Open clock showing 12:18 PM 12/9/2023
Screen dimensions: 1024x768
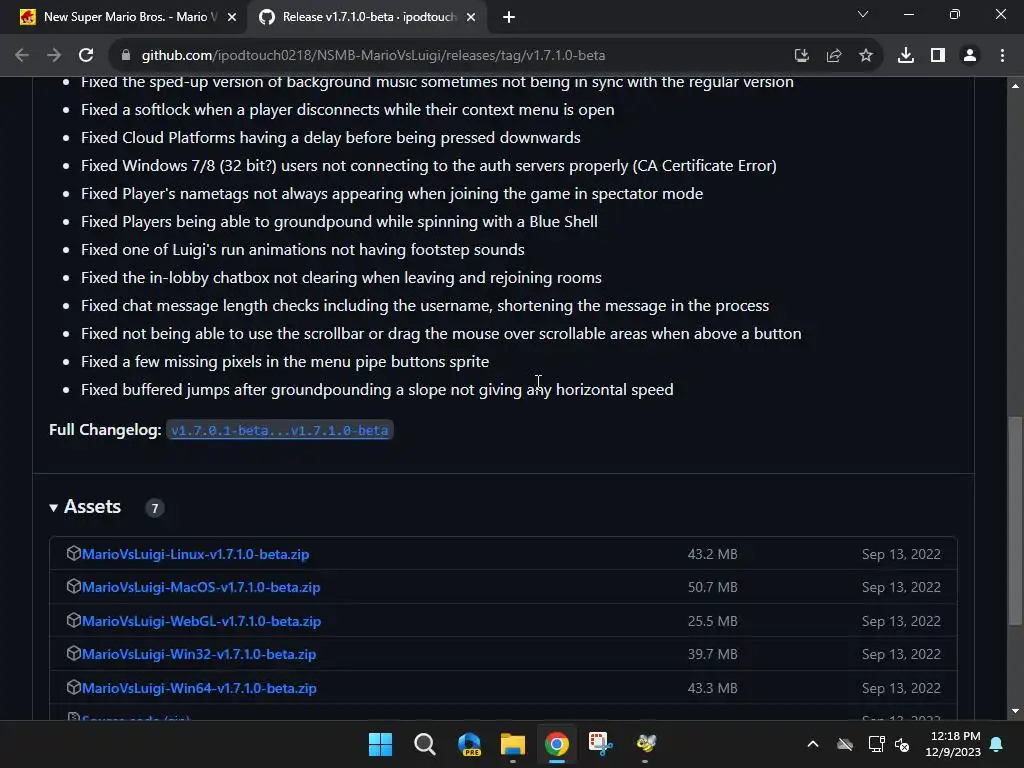(x=953, y=744)
